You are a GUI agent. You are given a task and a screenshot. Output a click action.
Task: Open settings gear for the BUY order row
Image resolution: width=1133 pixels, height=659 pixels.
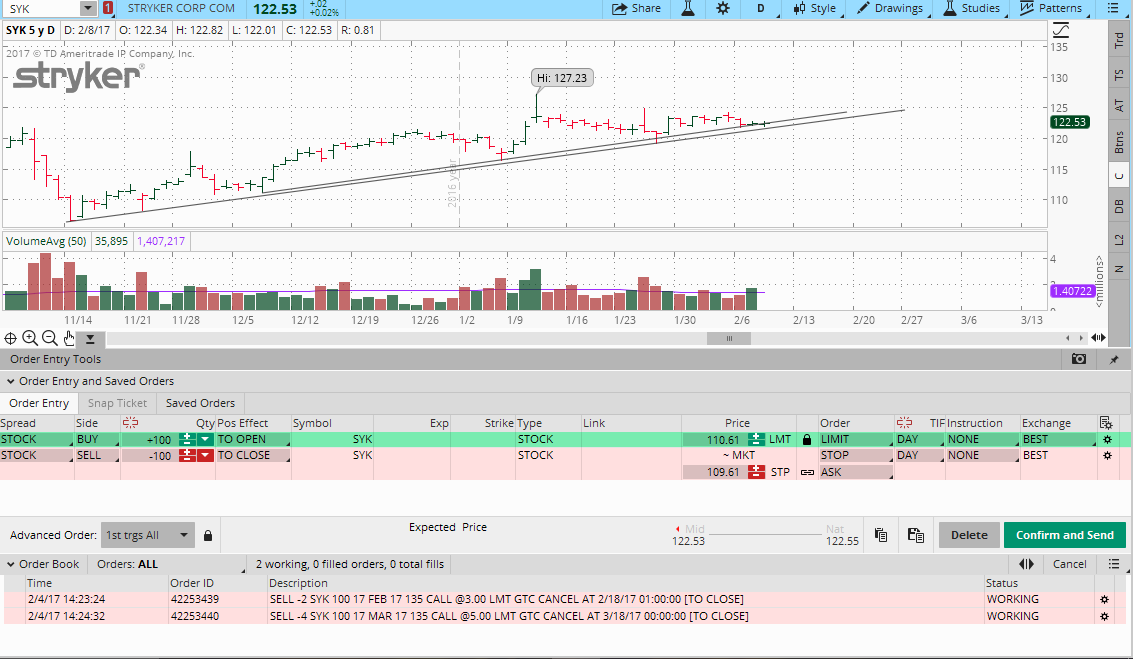(1107, 439)
